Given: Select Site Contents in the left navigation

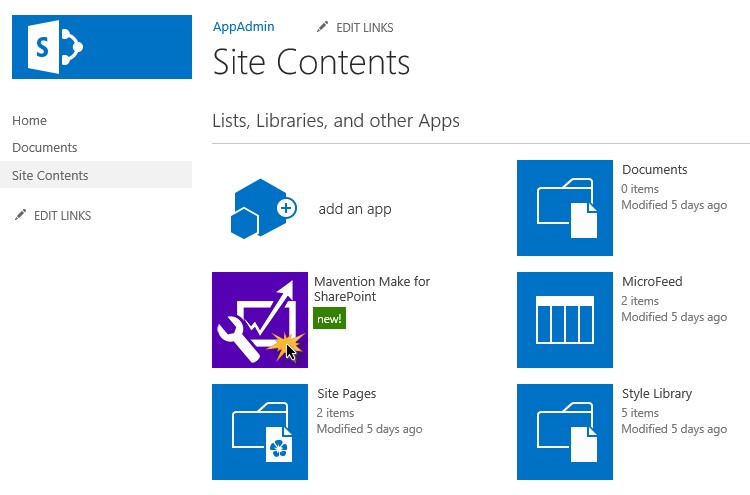Looking at the screenshot, I should point(50,176).
